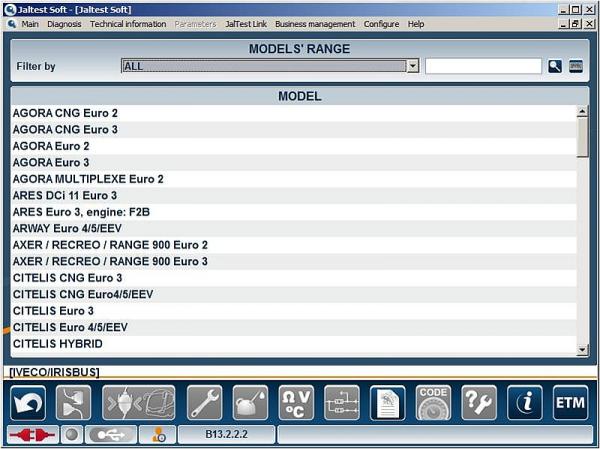
Task: Click the USB status icon
Action: [111, 435]
